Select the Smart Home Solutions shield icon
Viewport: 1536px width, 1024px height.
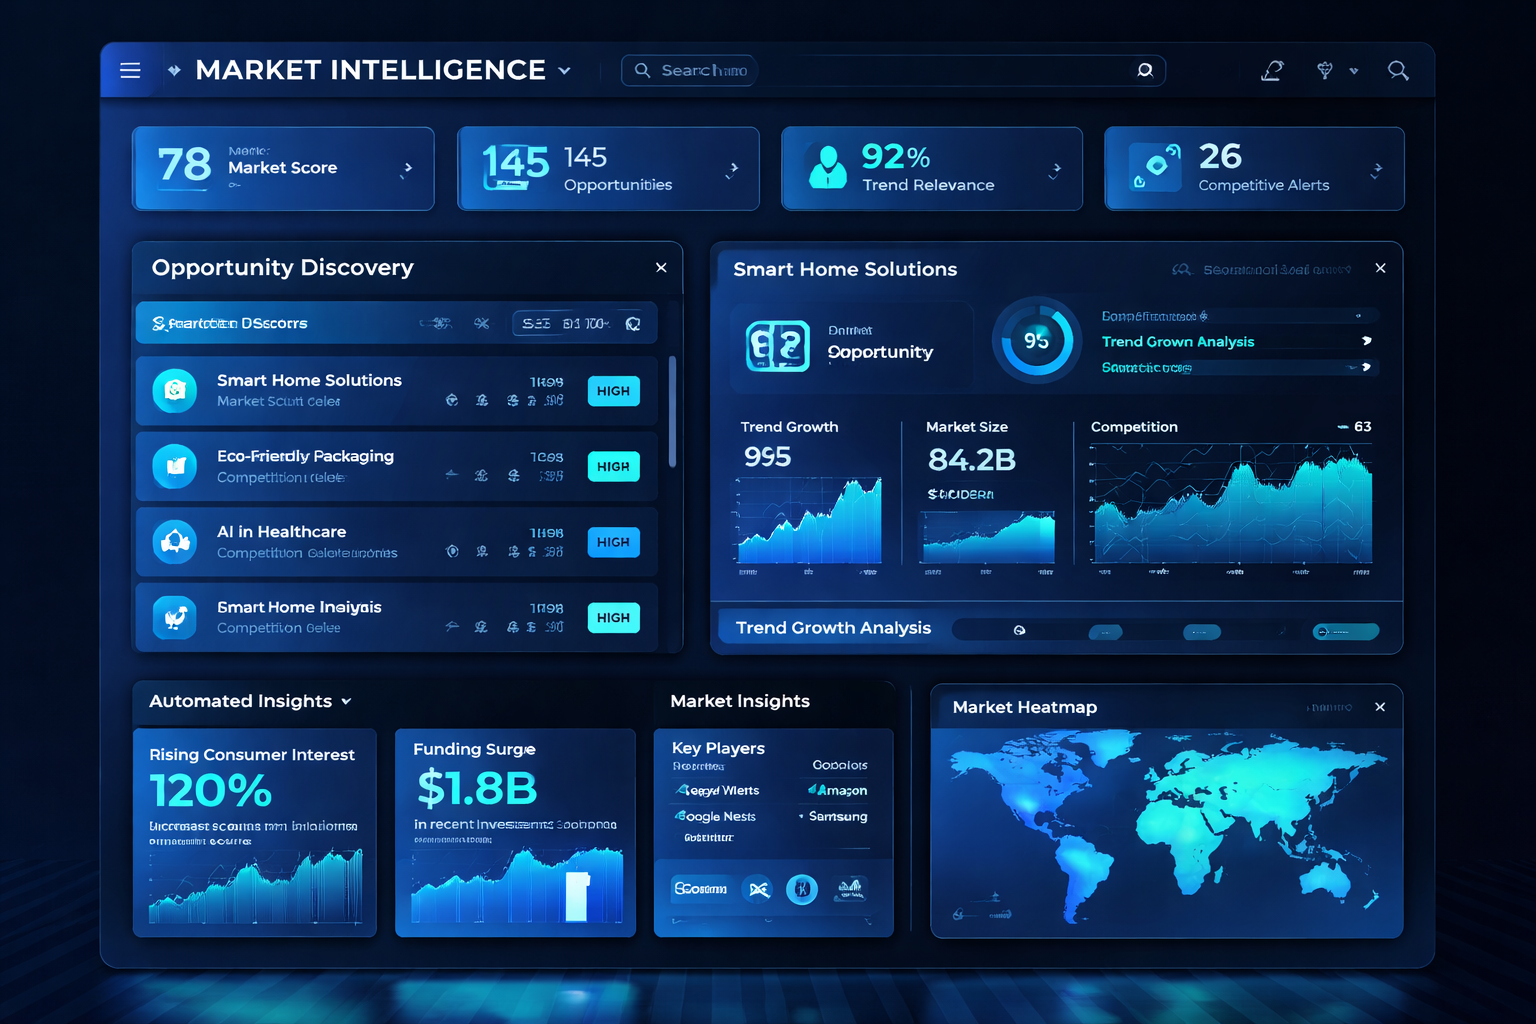175,391
